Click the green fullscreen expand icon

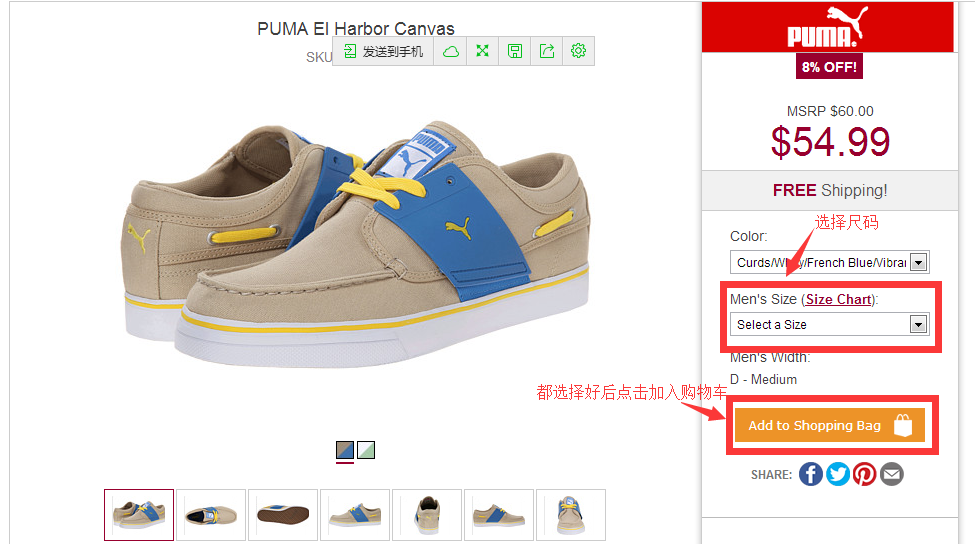pos(483,51)
